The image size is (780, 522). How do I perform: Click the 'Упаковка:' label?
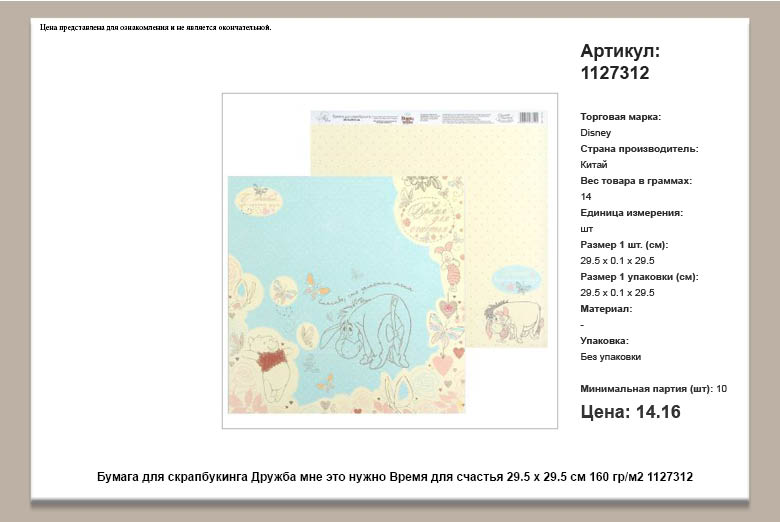point(604,341)
